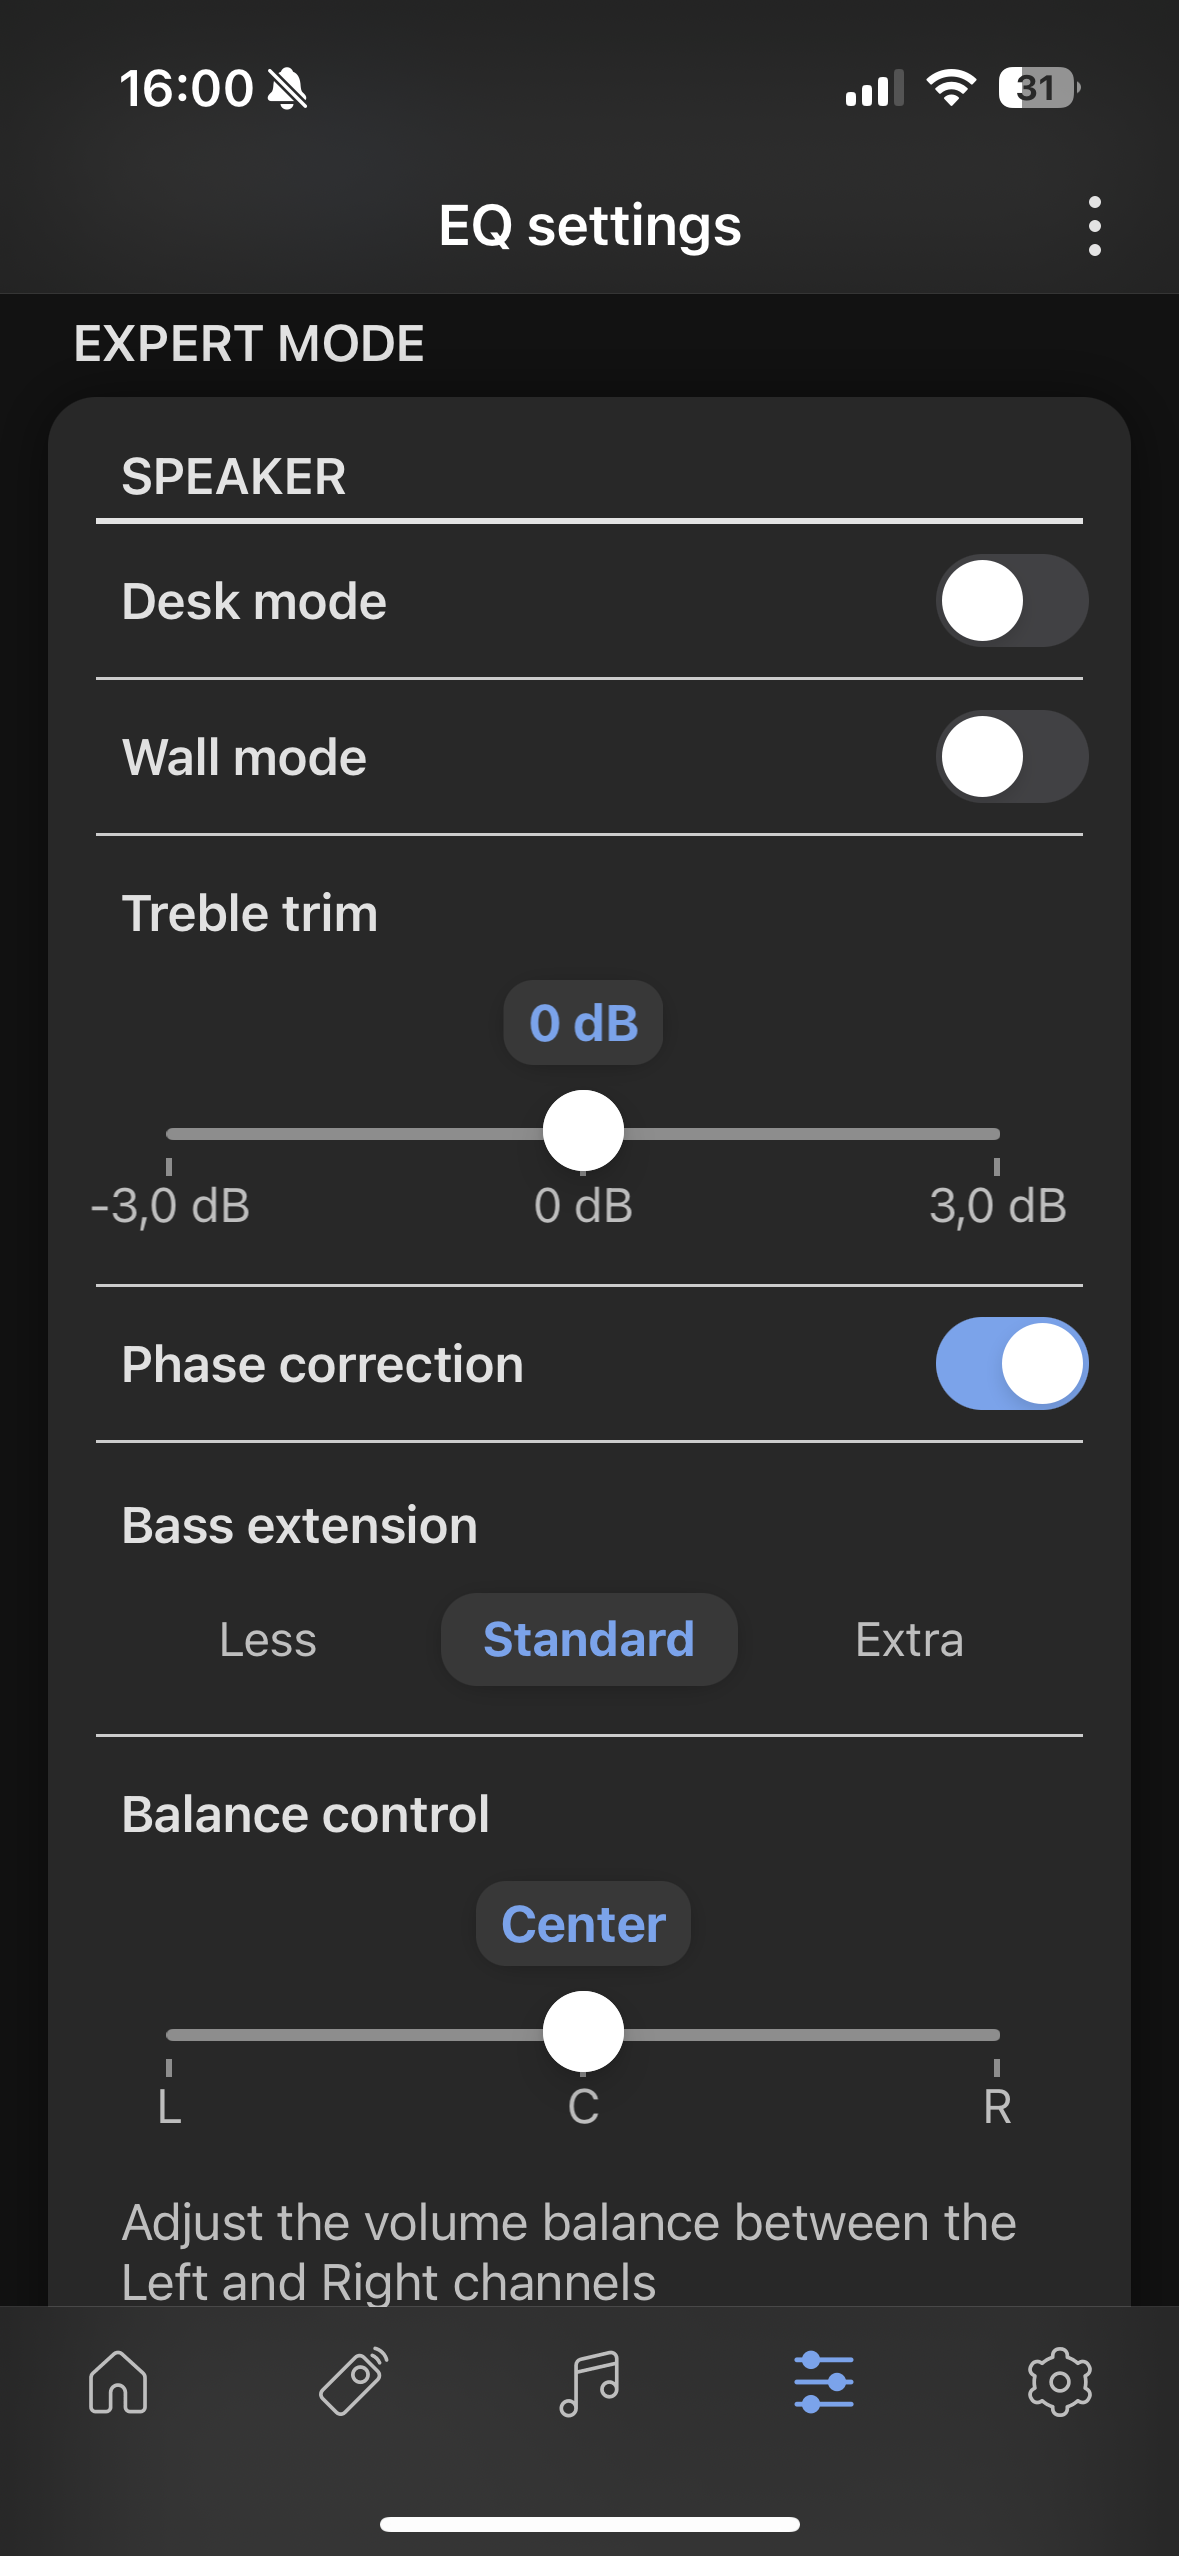Click the Balance control slider knob
1179x2556 pixels.
click(583, 2032)
